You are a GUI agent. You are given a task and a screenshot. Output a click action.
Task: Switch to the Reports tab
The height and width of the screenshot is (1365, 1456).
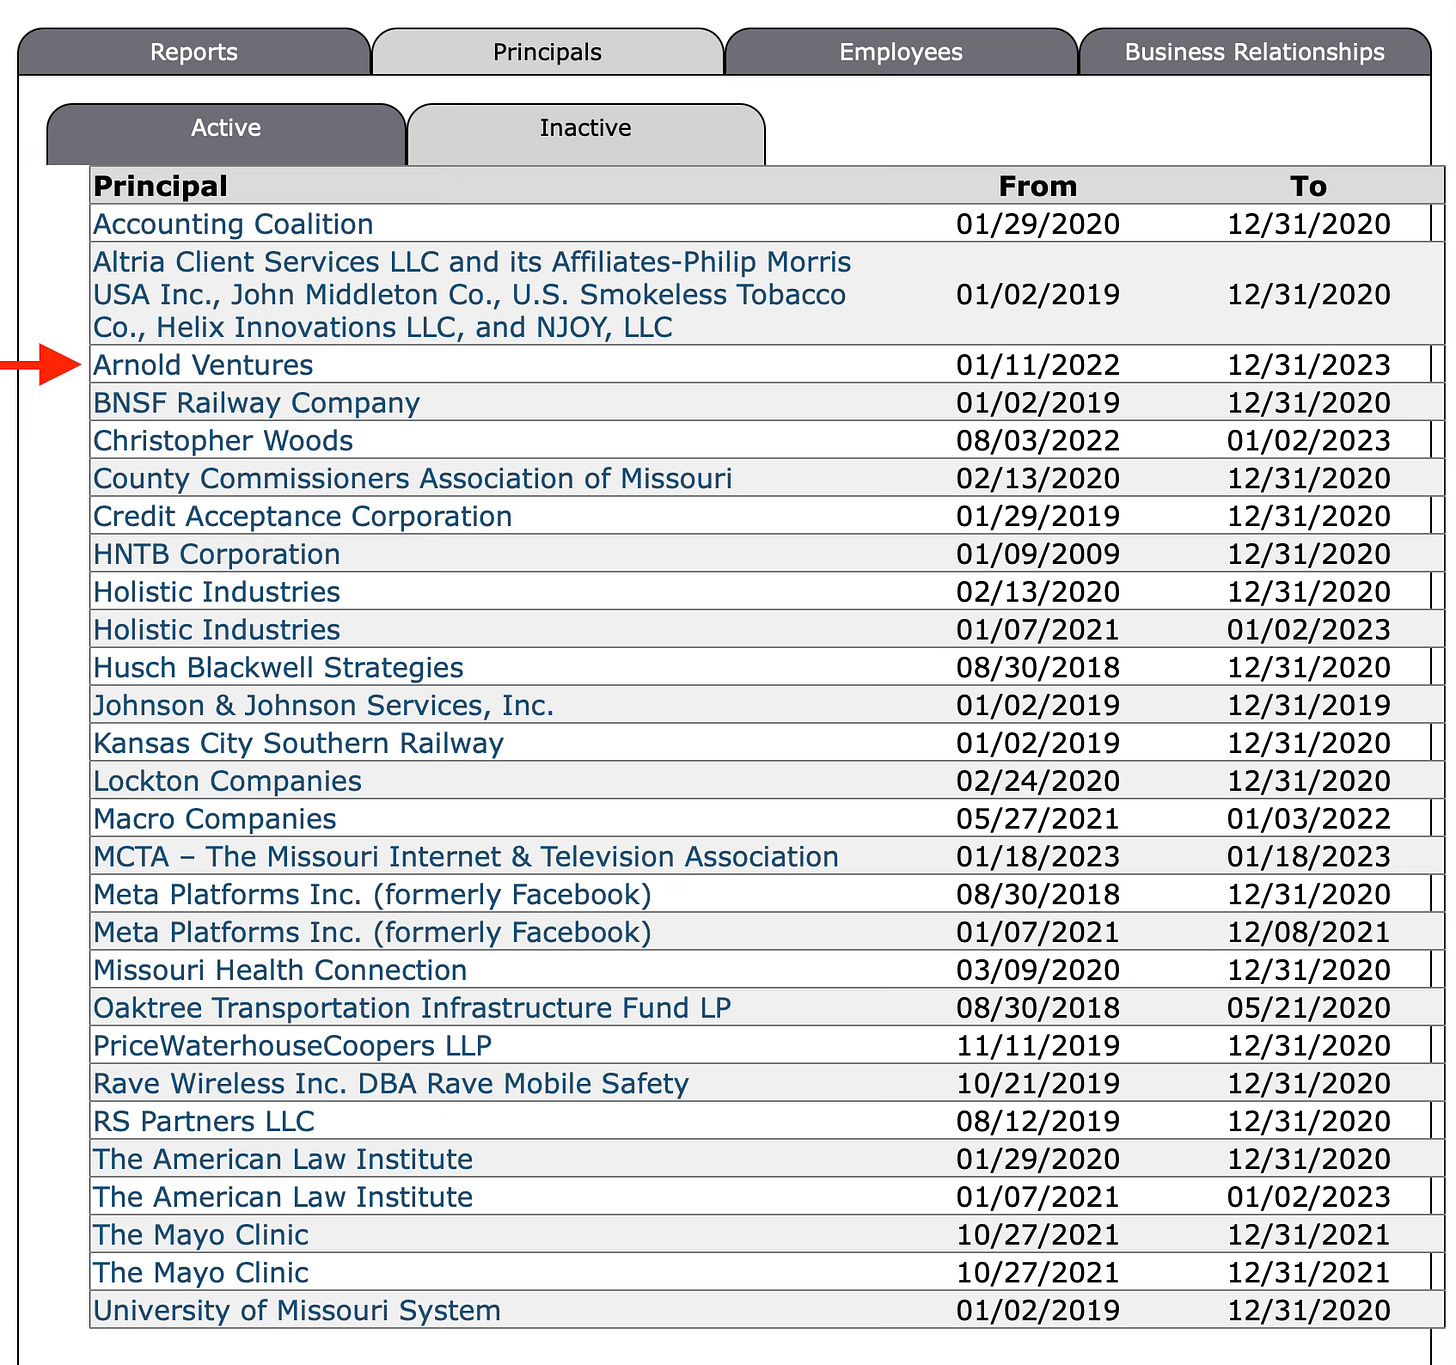[194, 52]
